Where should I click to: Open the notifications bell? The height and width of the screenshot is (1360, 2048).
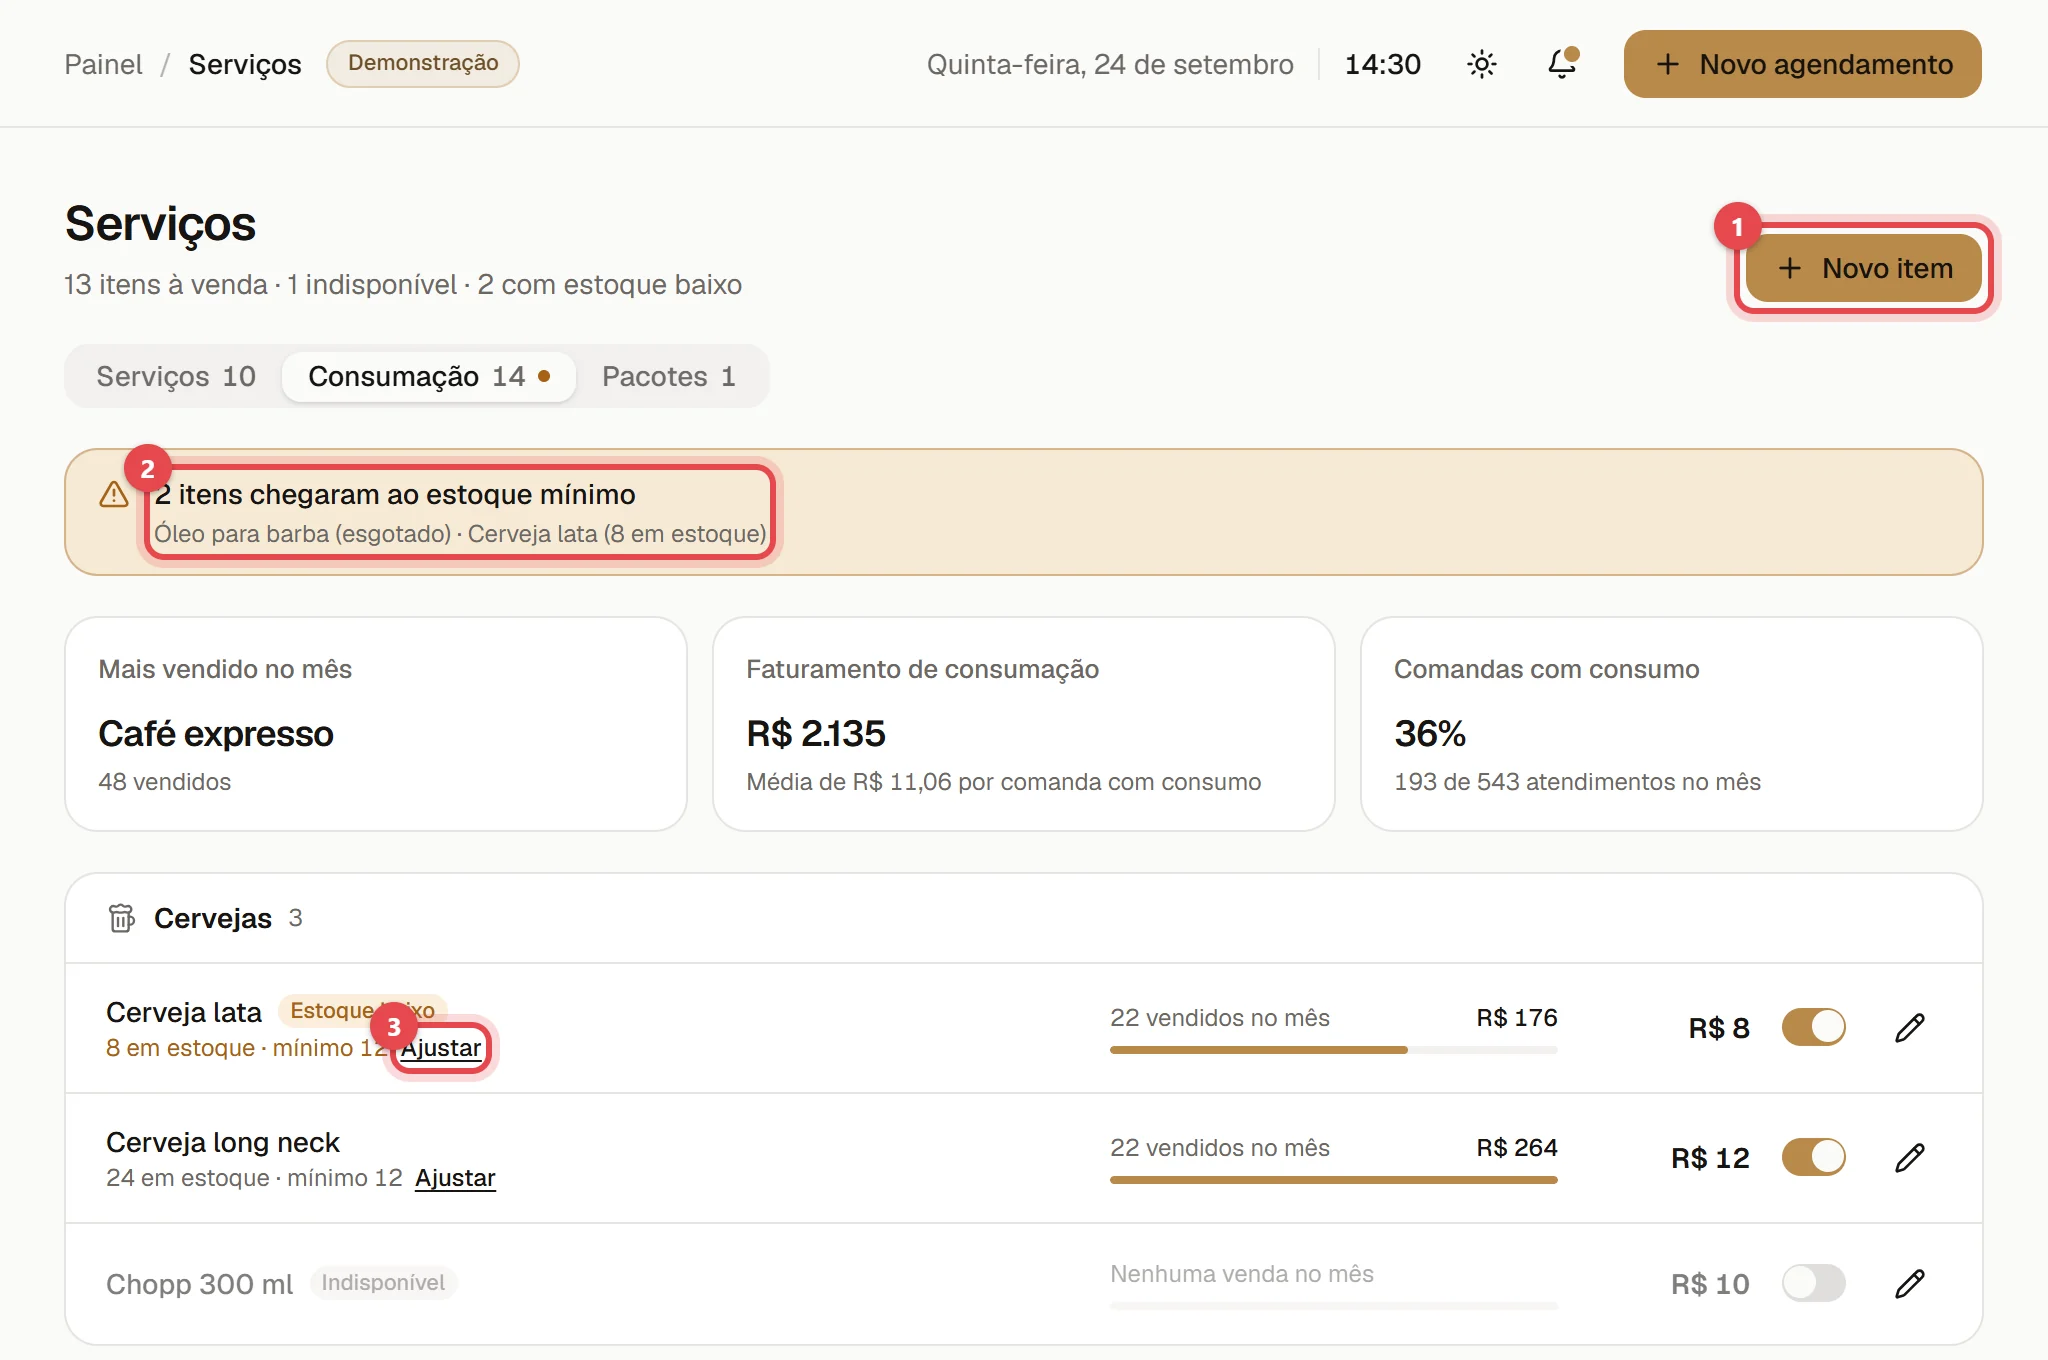click(x=1562, y=64)
